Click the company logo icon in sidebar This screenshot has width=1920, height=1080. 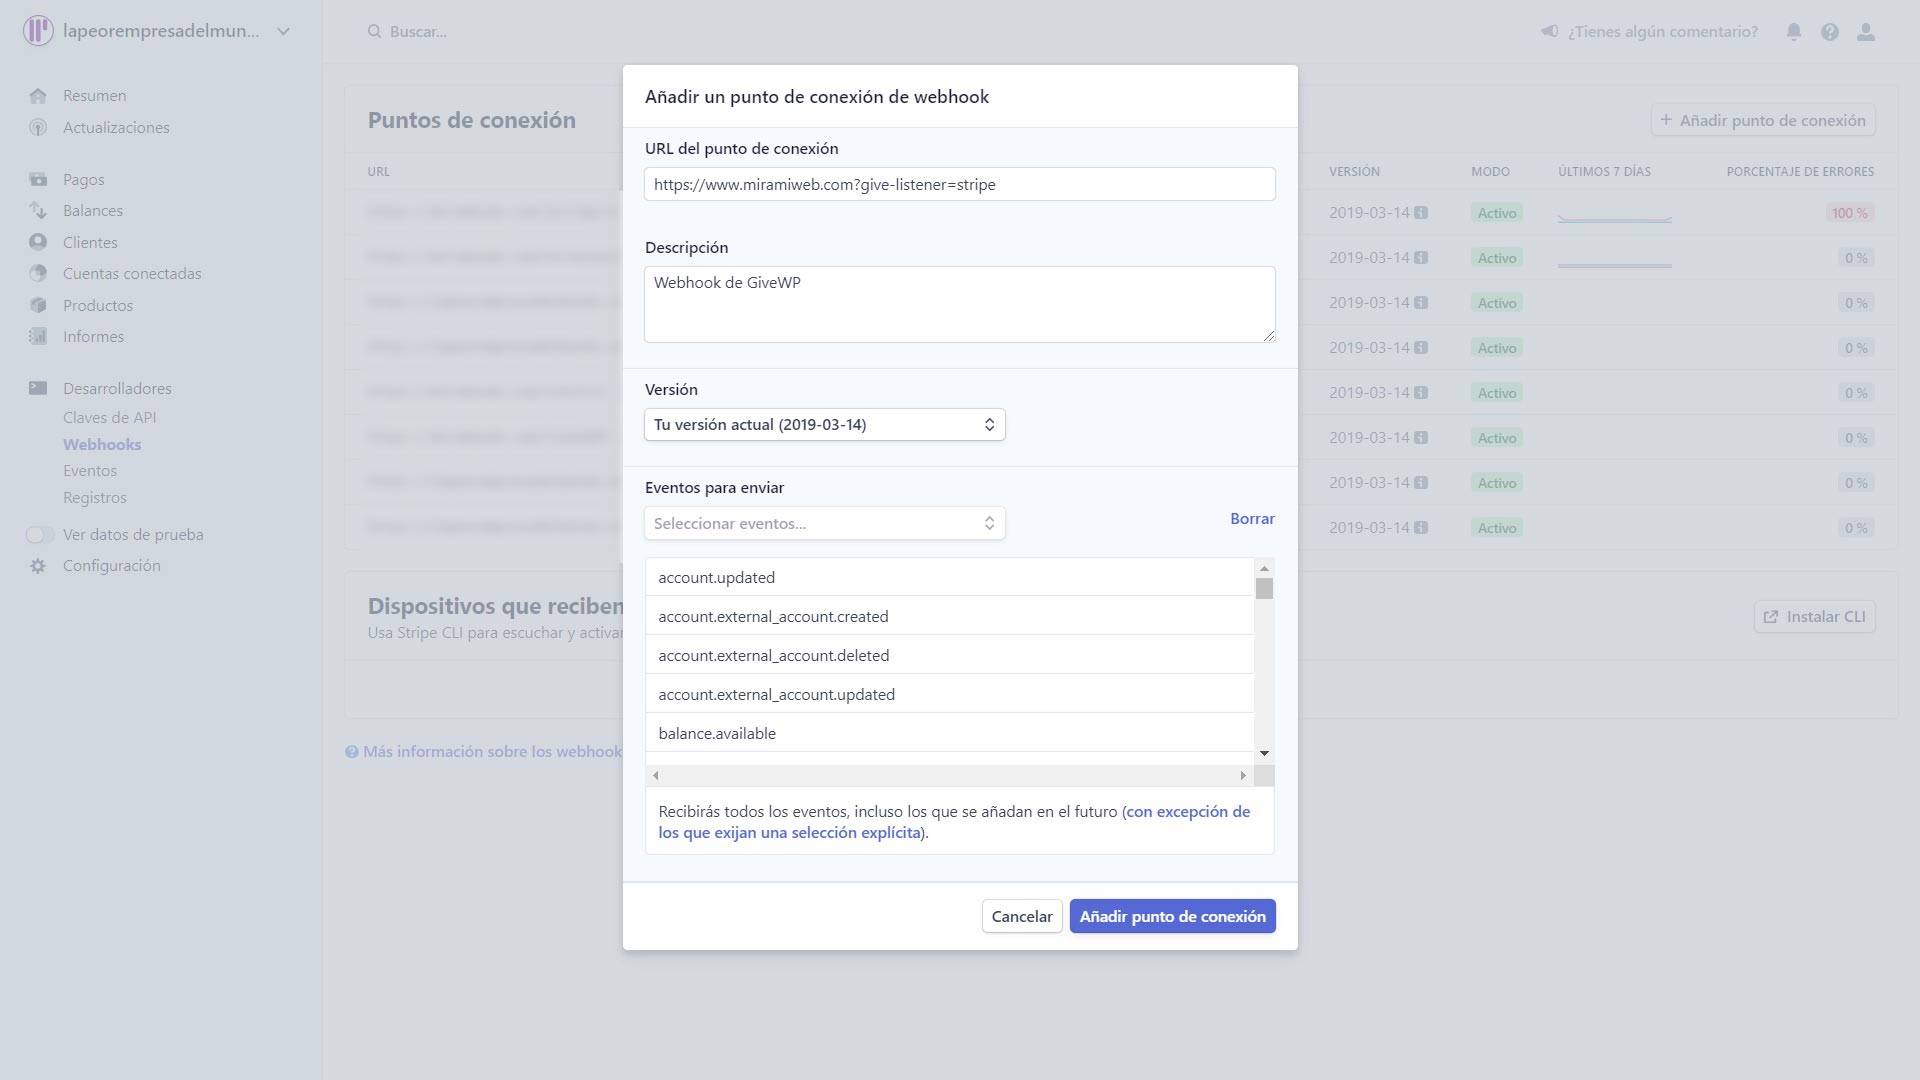[x=38, y=31]
